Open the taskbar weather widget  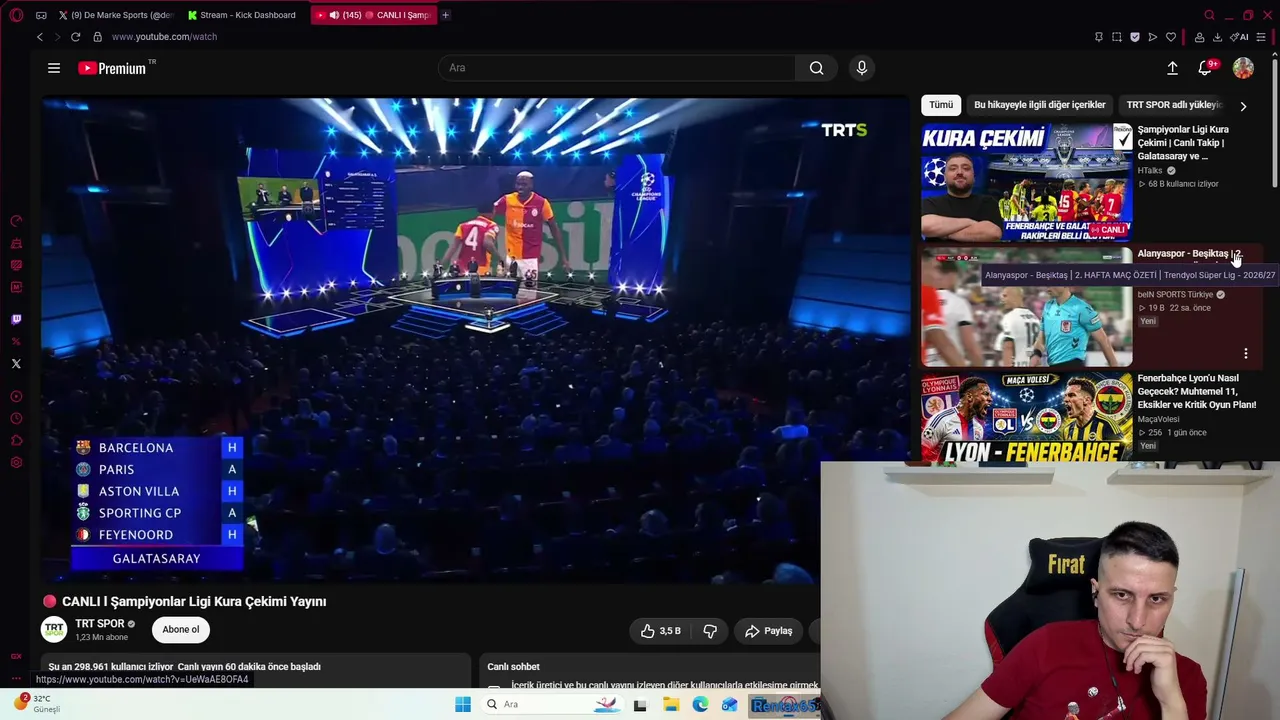37,704
